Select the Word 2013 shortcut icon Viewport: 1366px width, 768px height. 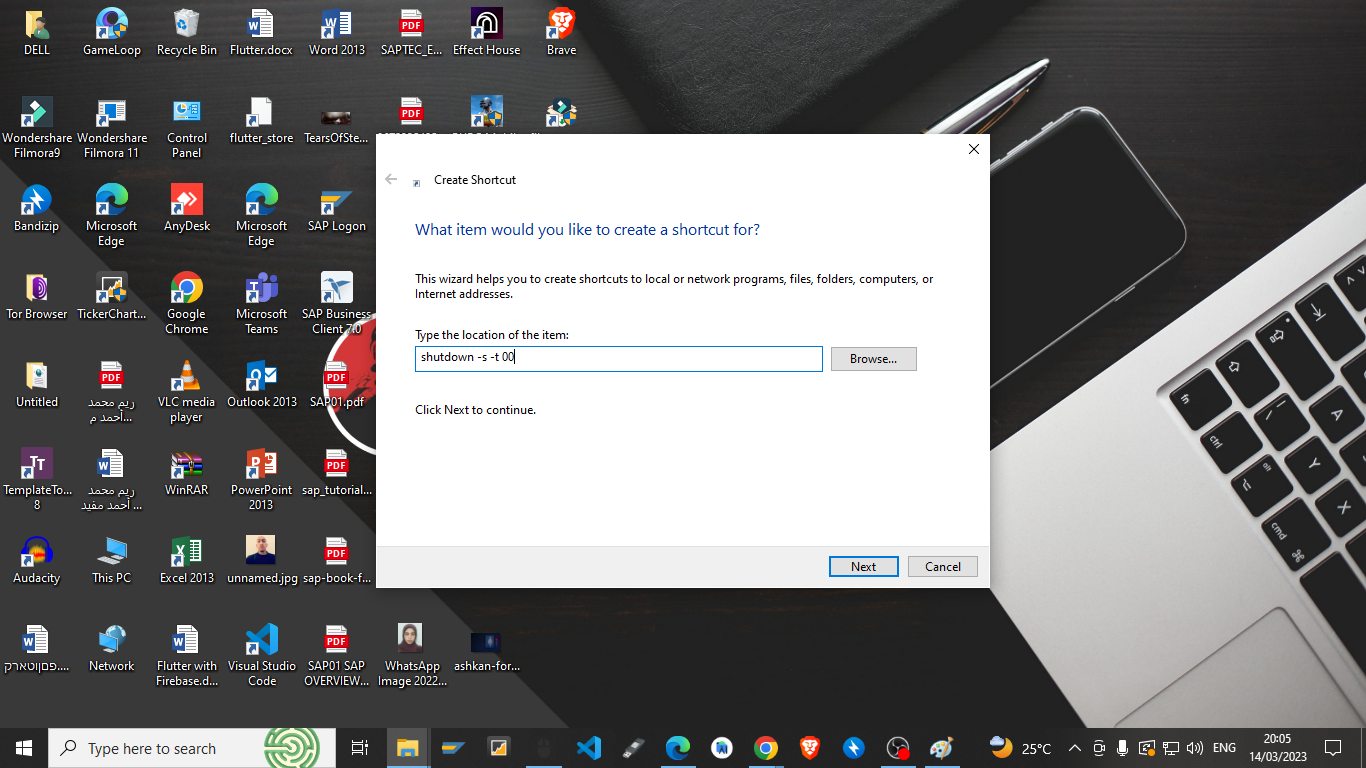(337, 32)
